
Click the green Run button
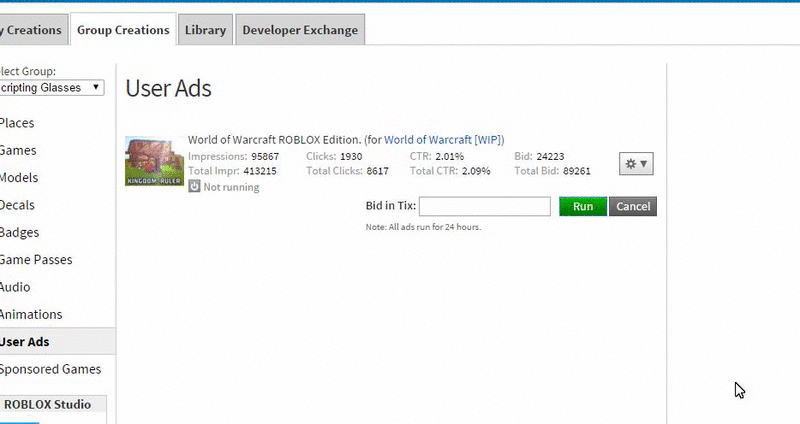click(x=583, y=207)
